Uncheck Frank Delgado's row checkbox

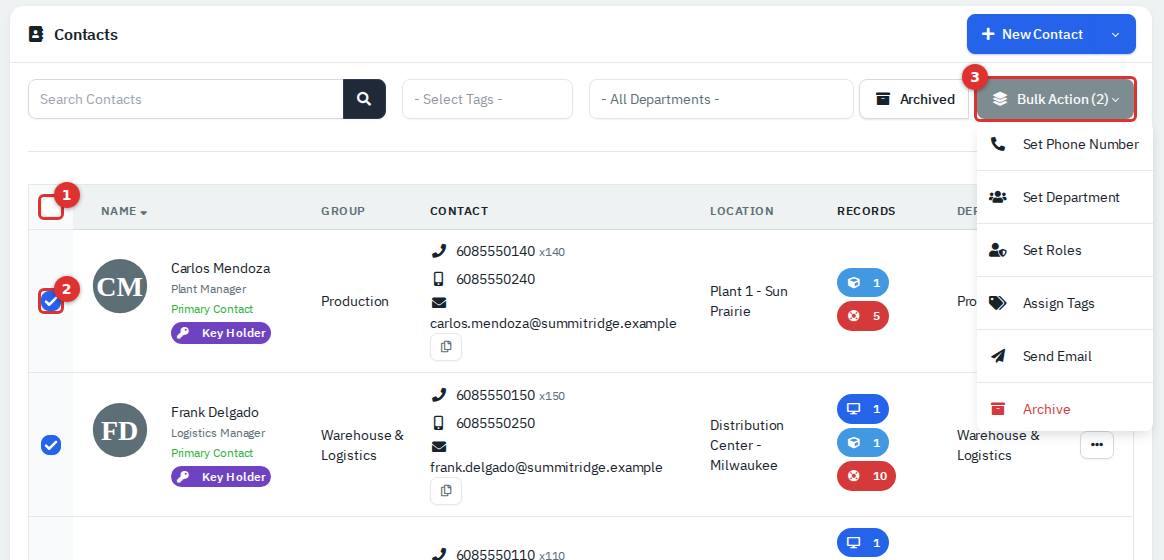coord(50,445)
